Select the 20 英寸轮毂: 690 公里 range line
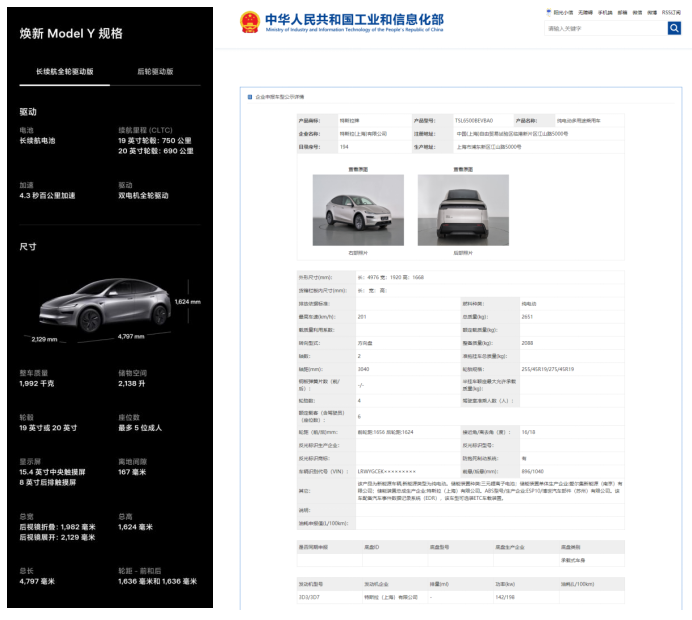 (156, 151)
